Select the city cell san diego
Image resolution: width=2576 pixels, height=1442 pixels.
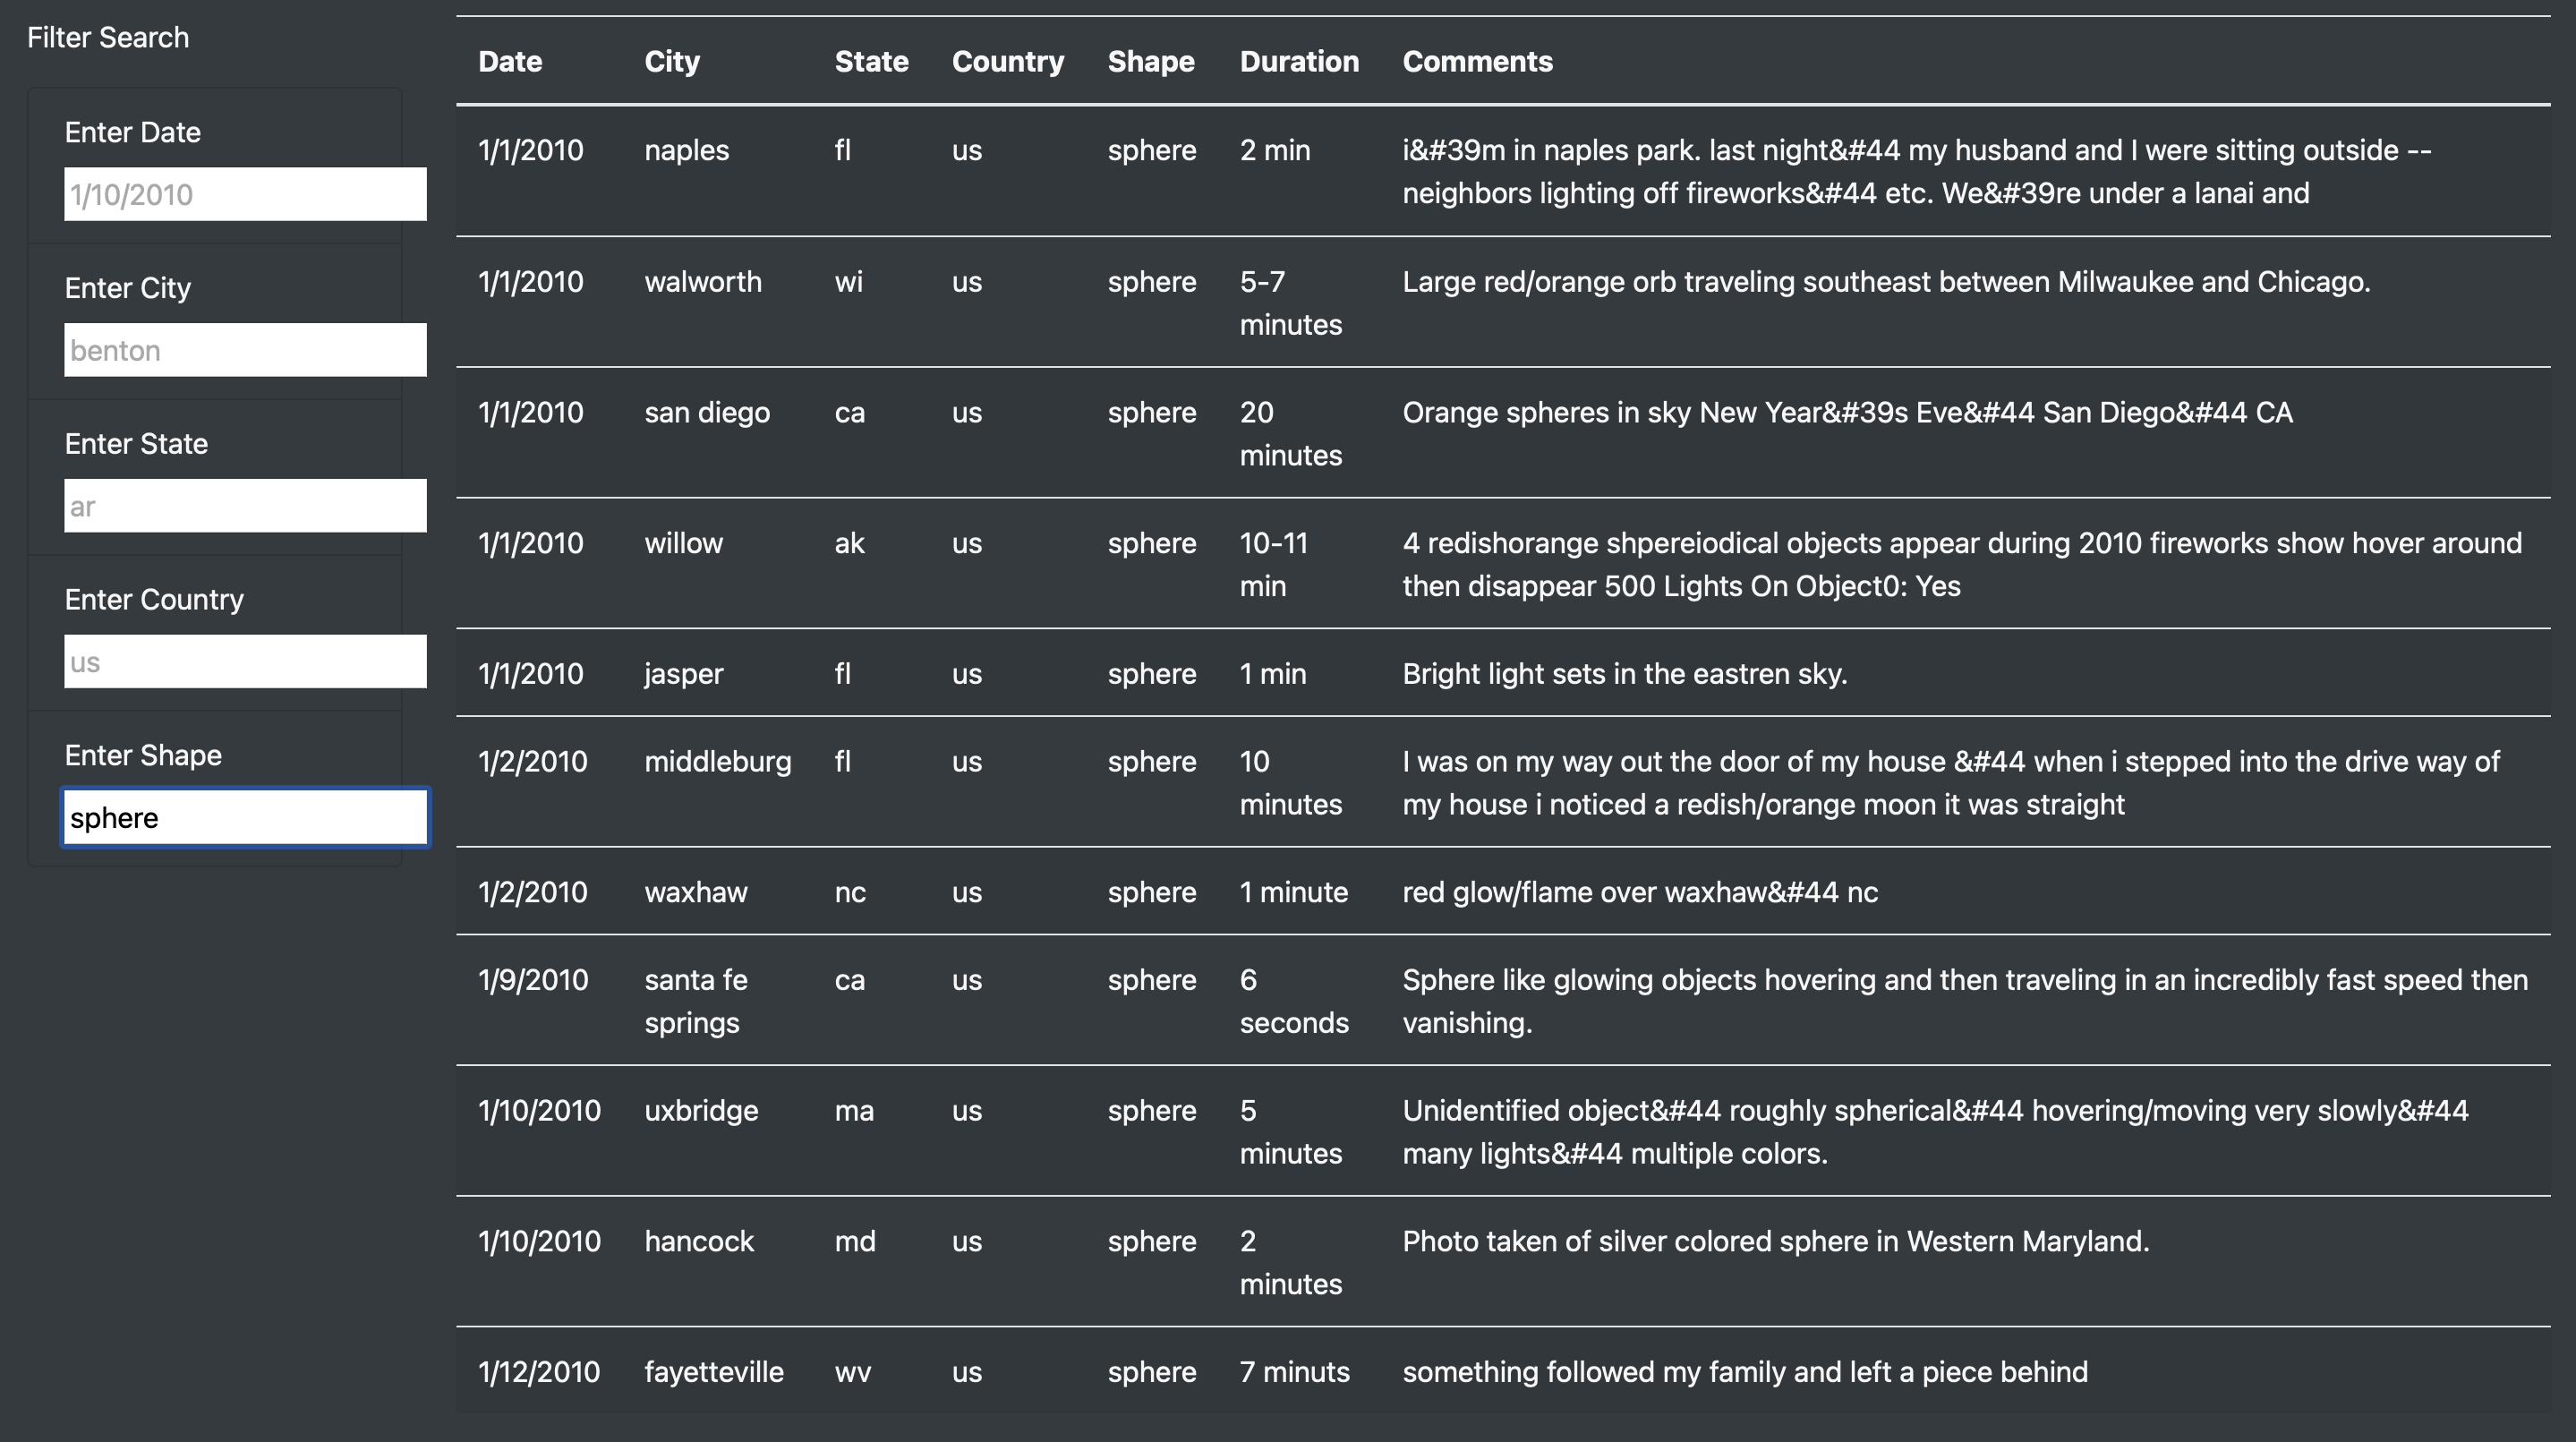click(x=707, y=413)
